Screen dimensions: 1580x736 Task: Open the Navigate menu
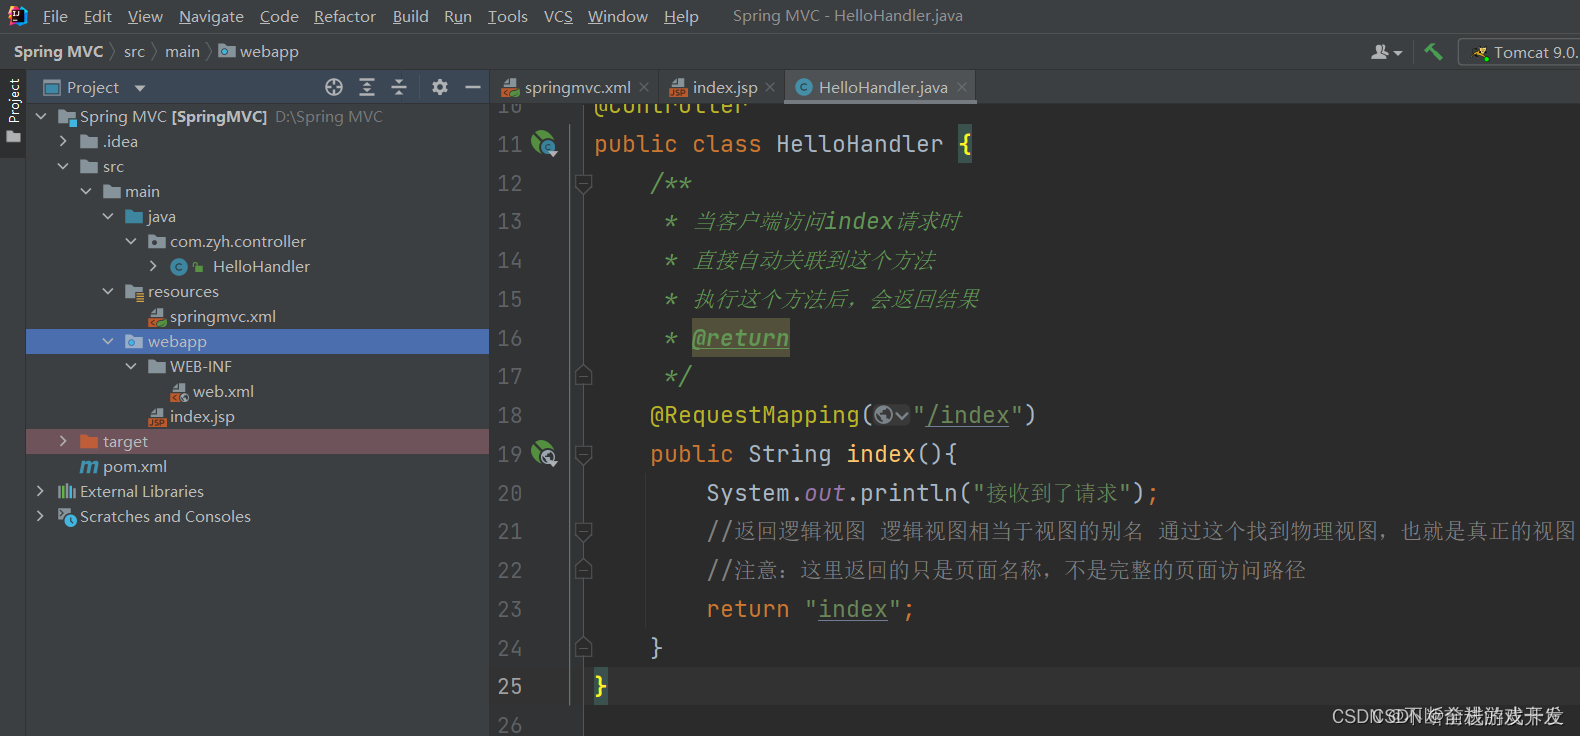tap(211, 17)
